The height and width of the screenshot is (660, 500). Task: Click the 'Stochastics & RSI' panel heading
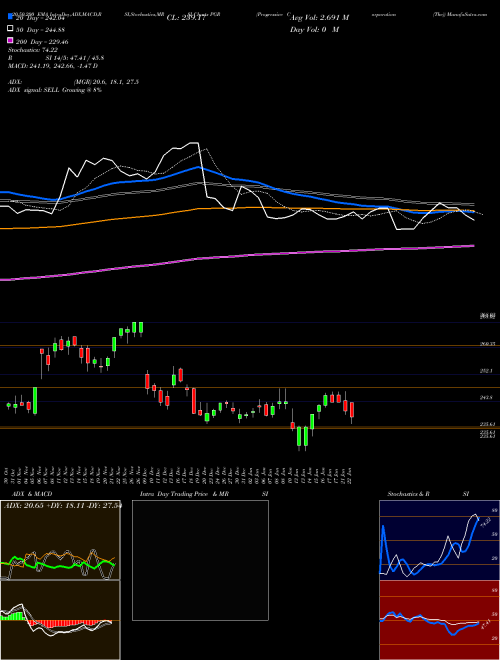click(428, 494)
